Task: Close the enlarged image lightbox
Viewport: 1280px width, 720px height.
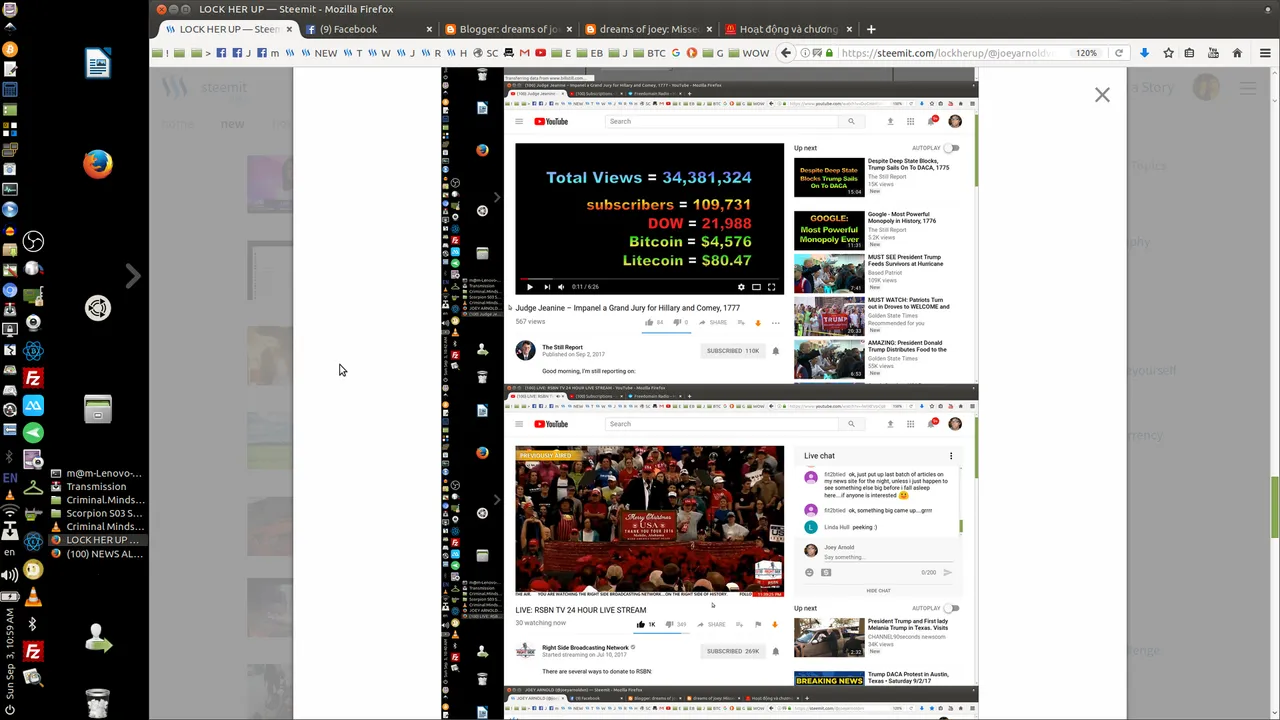Action: 1102,95
